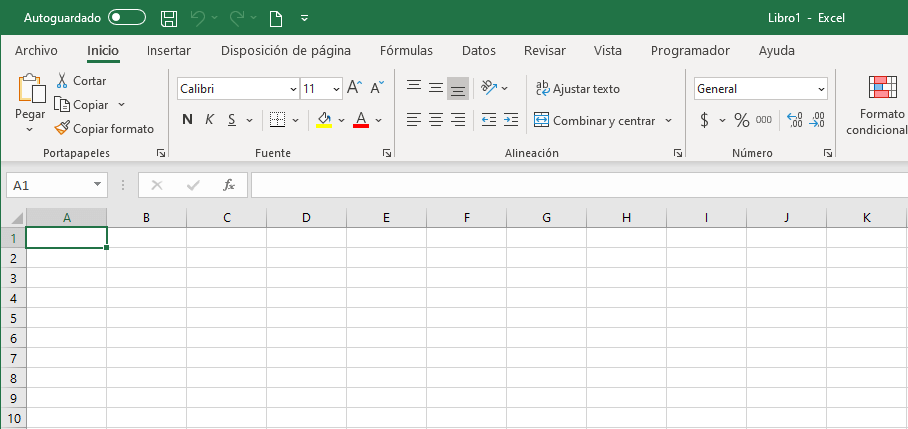Switch to the Insertar tab

click(169, 51)
